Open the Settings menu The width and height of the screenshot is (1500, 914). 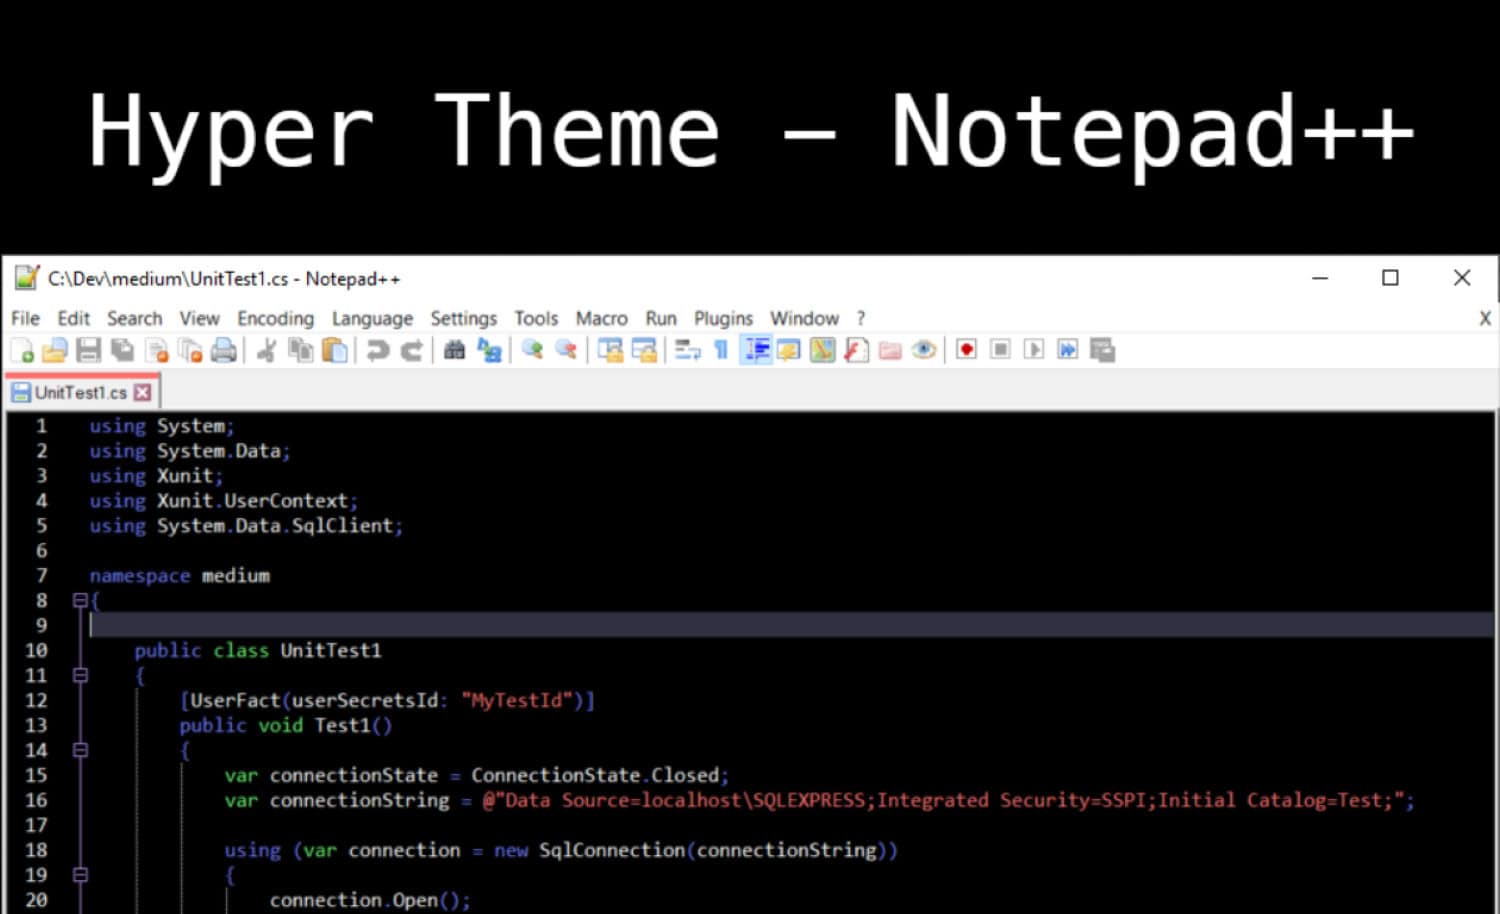click(463, 318)
